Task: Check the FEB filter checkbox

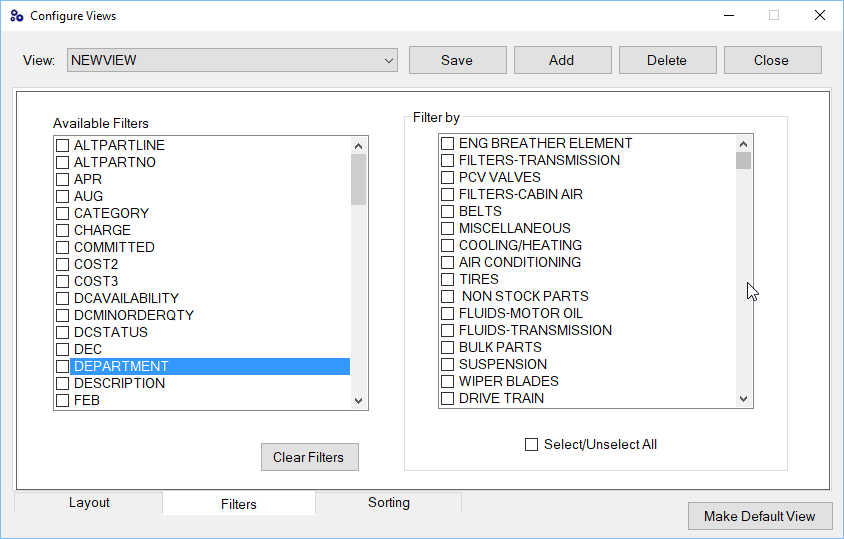Action: pyautogui.click(x=62, y=401)
